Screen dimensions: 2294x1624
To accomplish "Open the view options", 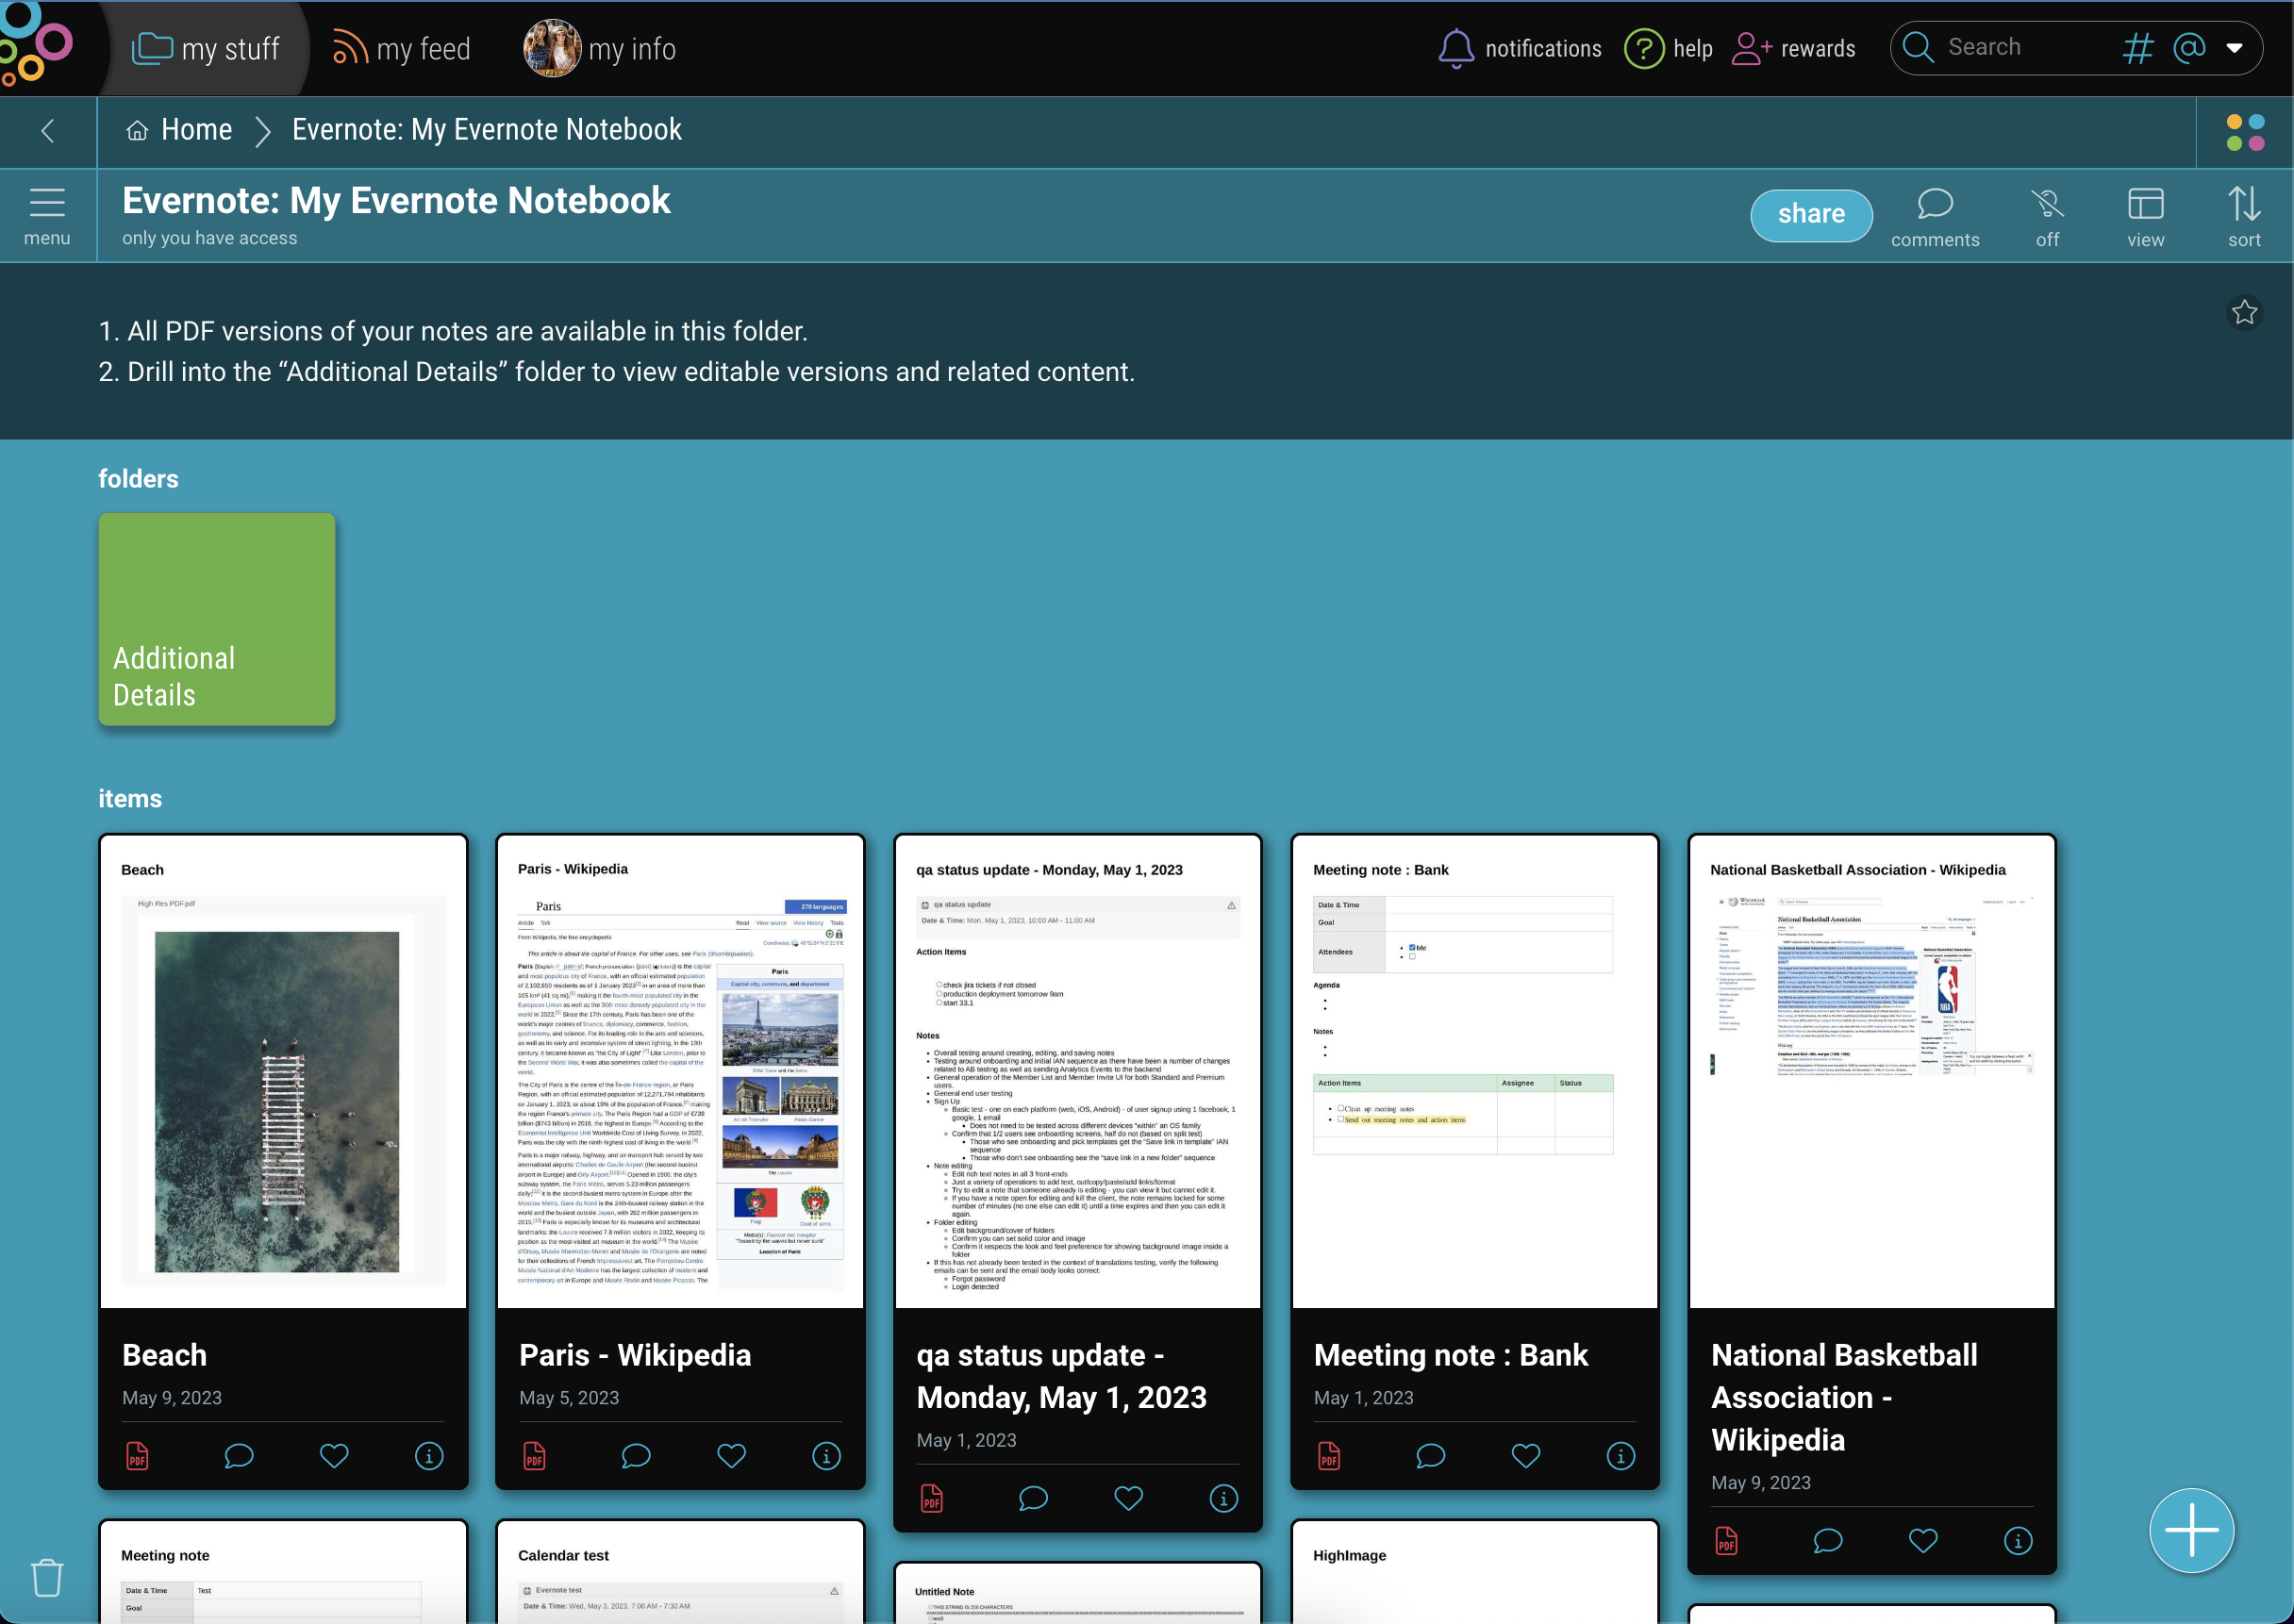I will (x=2145, y=216).
